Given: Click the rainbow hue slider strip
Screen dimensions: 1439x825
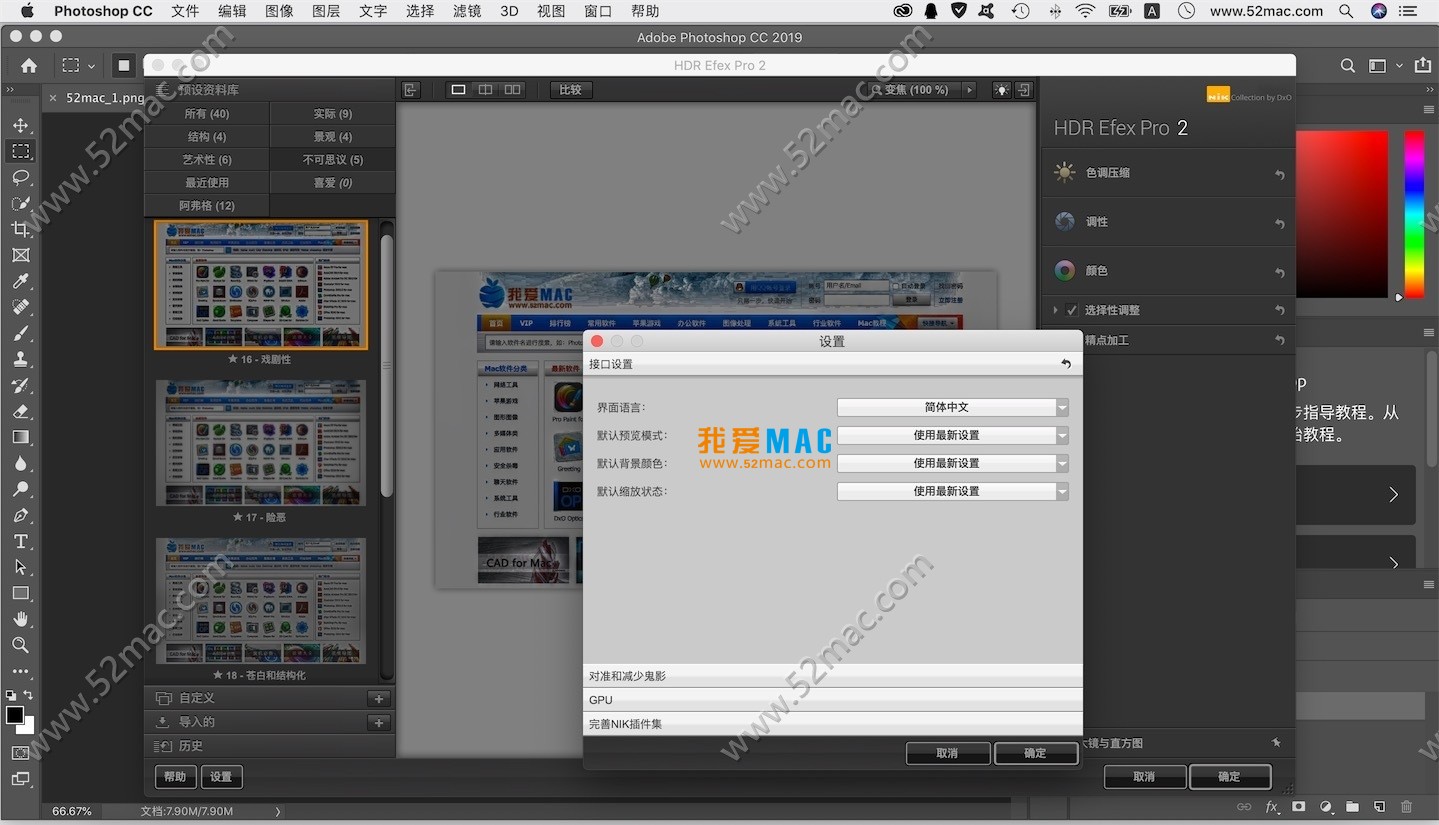Looking at the screenshot, I should tap(1413, 214).
